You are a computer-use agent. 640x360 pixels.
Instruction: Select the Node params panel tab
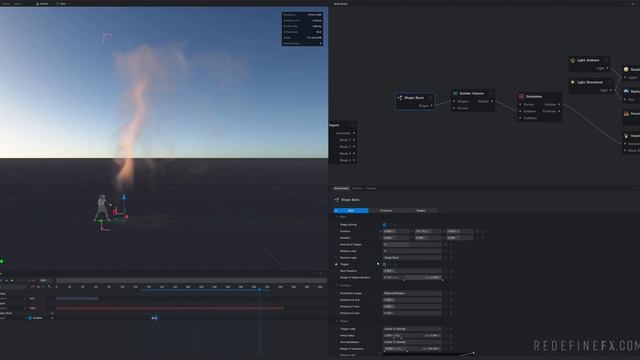point(341,188)
